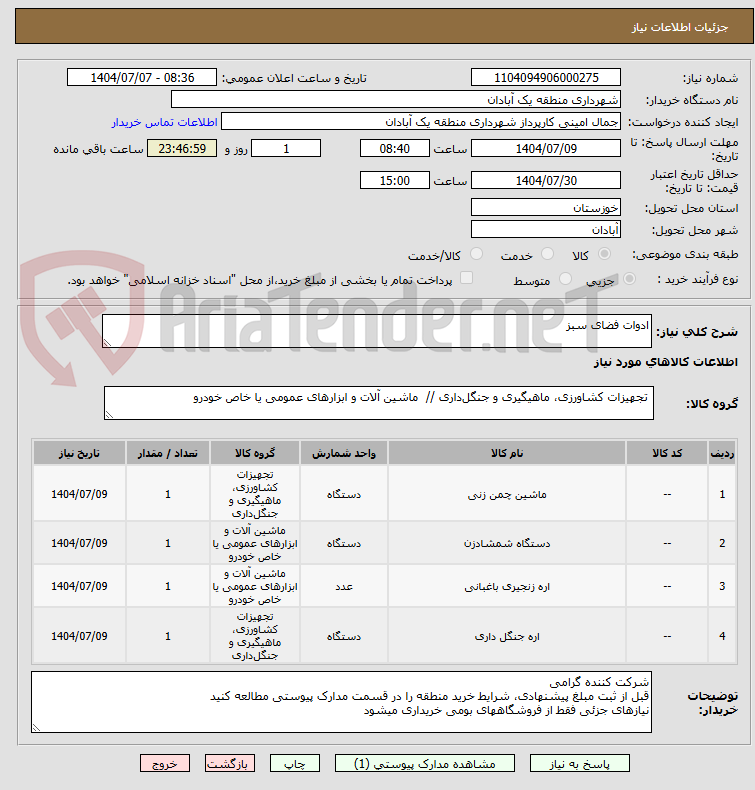This screenshot has height=790, width=755.
Task: Click the تاریخ نیاز column header
Action: point(79,453)
